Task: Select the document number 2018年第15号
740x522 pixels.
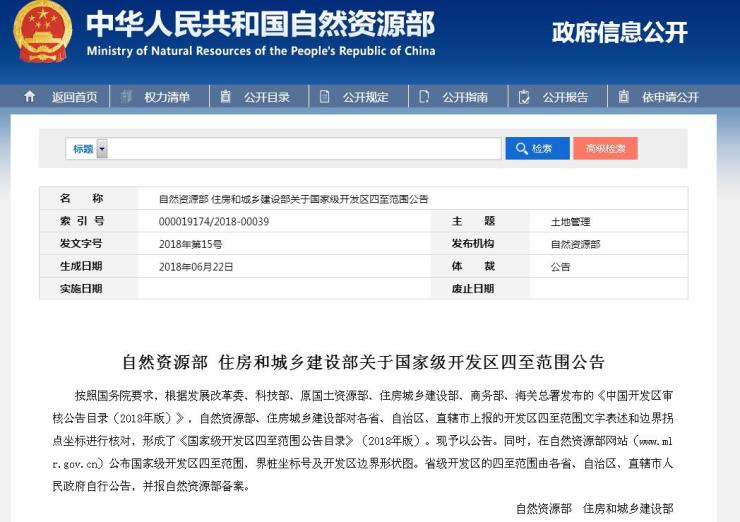Action: pos(191,244)
